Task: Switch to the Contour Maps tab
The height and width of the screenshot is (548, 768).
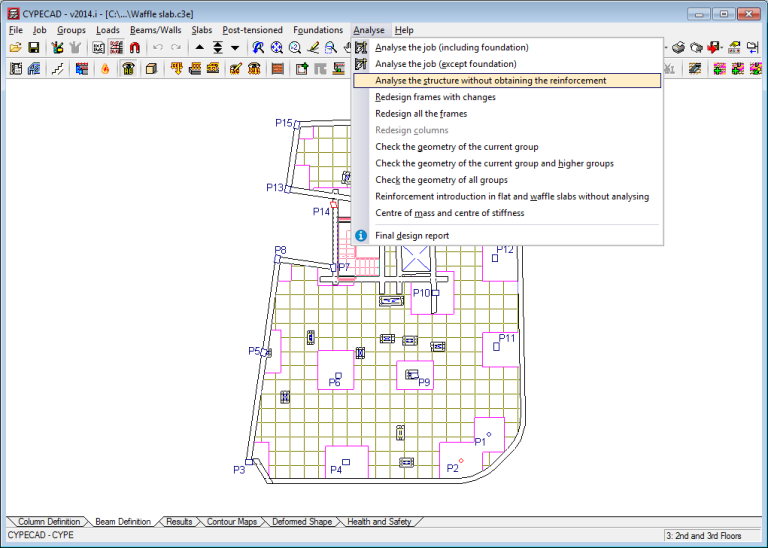Action: (x=231, y=522)
